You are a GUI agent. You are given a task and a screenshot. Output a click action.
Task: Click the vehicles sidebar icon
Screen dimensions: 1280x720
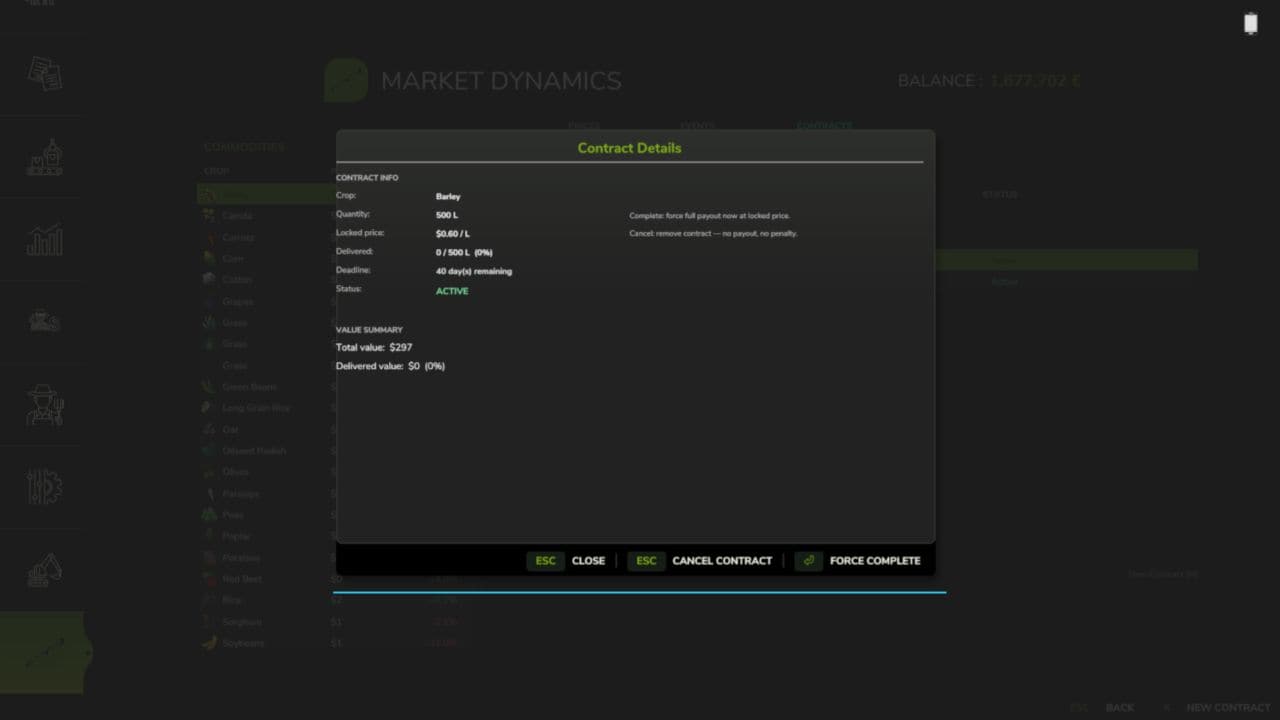point(42,322)
